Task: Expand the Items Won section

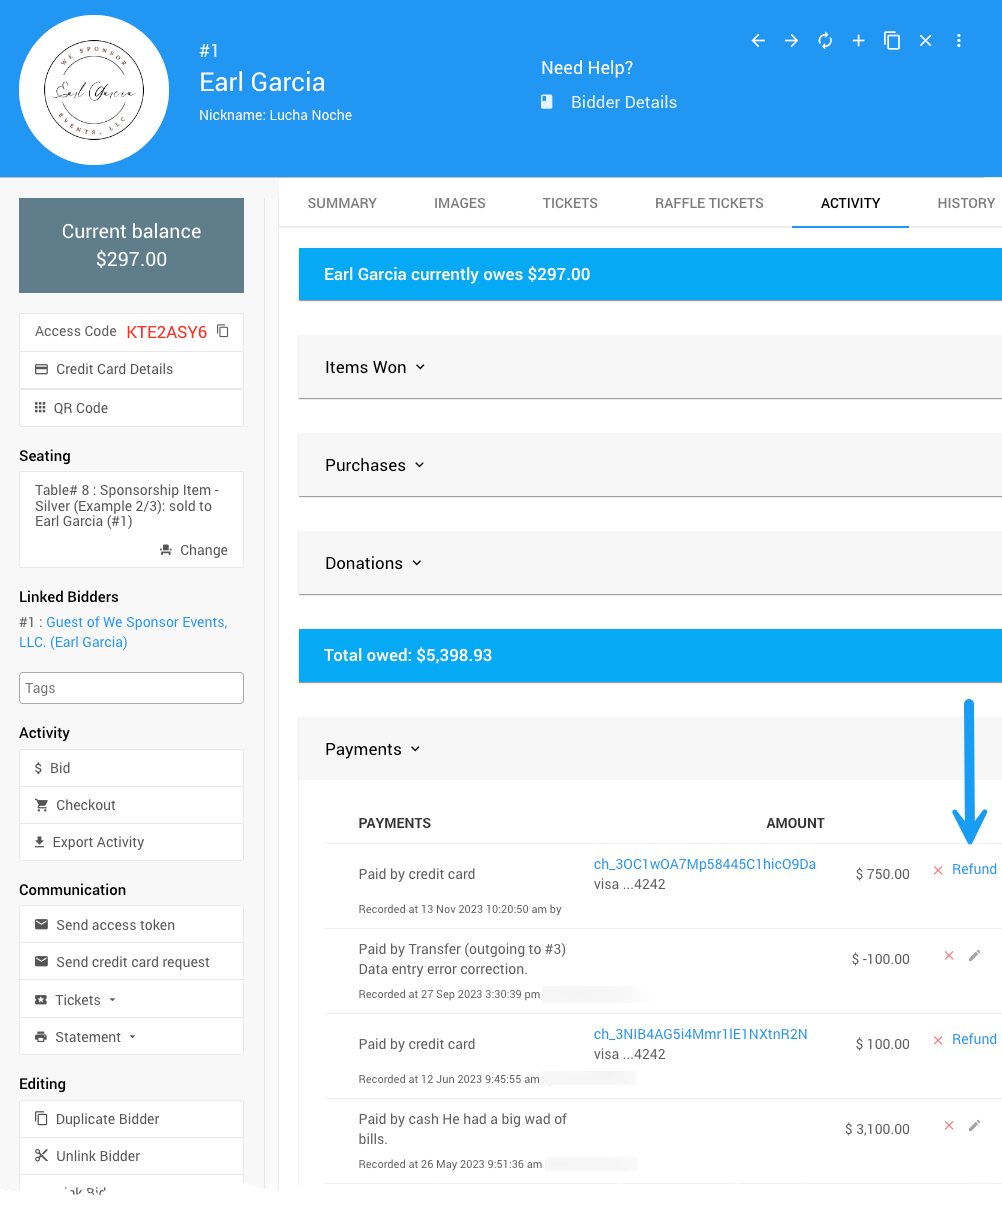Action: tap(375, 367)
